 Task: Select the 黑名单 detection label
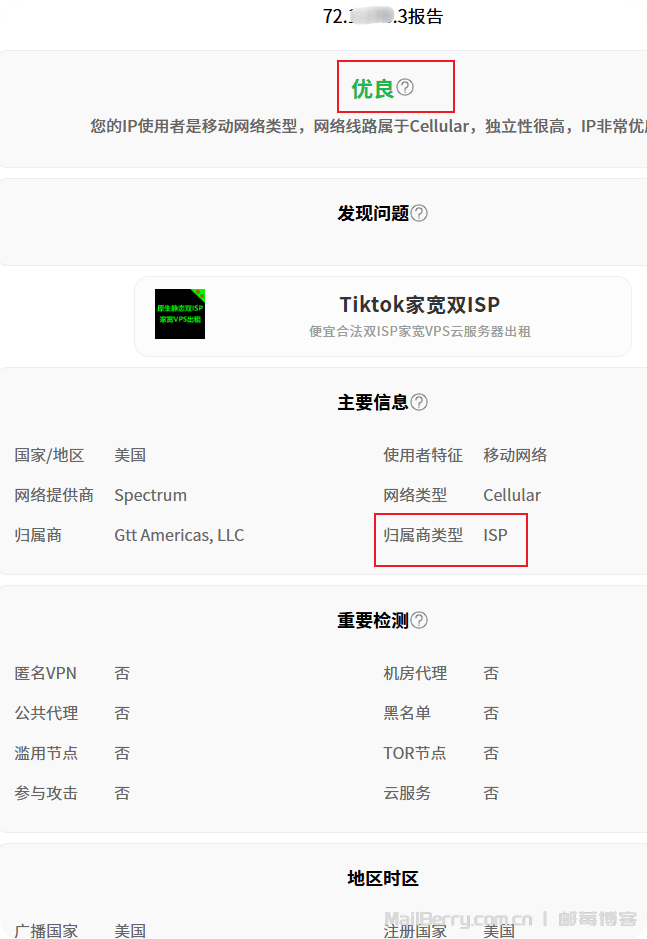407,713
